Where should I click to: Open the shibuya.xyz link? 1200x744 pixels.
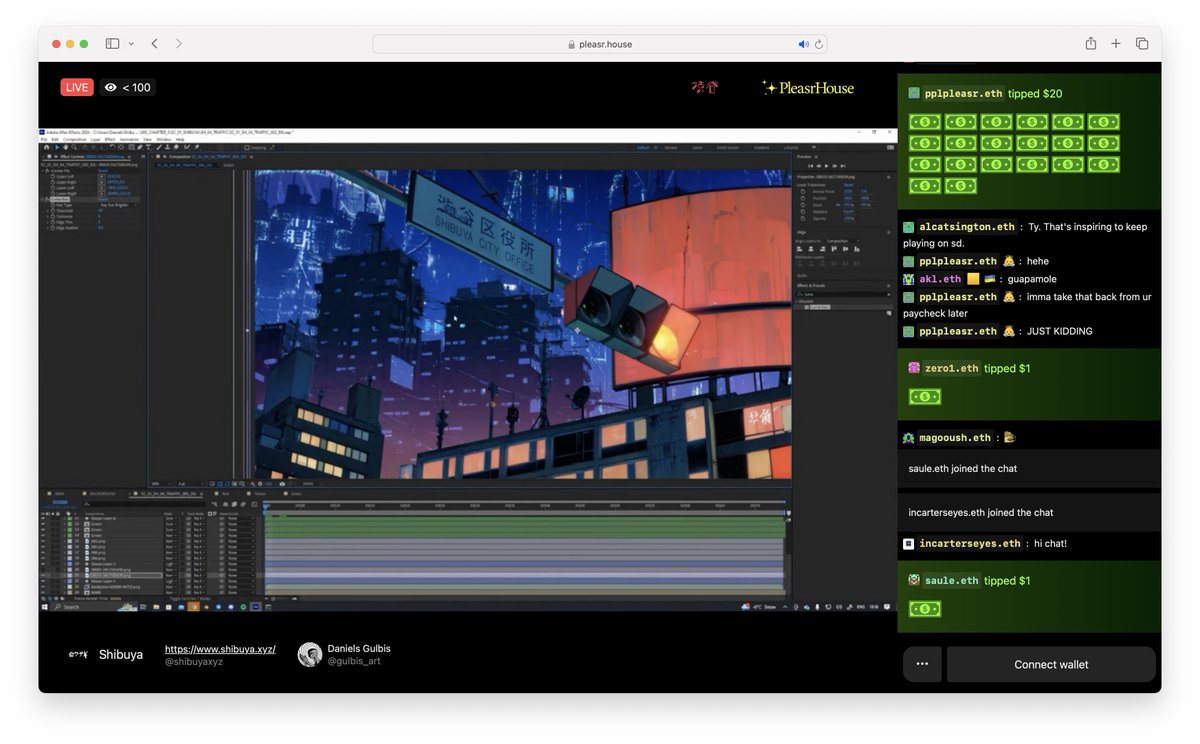pos(220,649)
